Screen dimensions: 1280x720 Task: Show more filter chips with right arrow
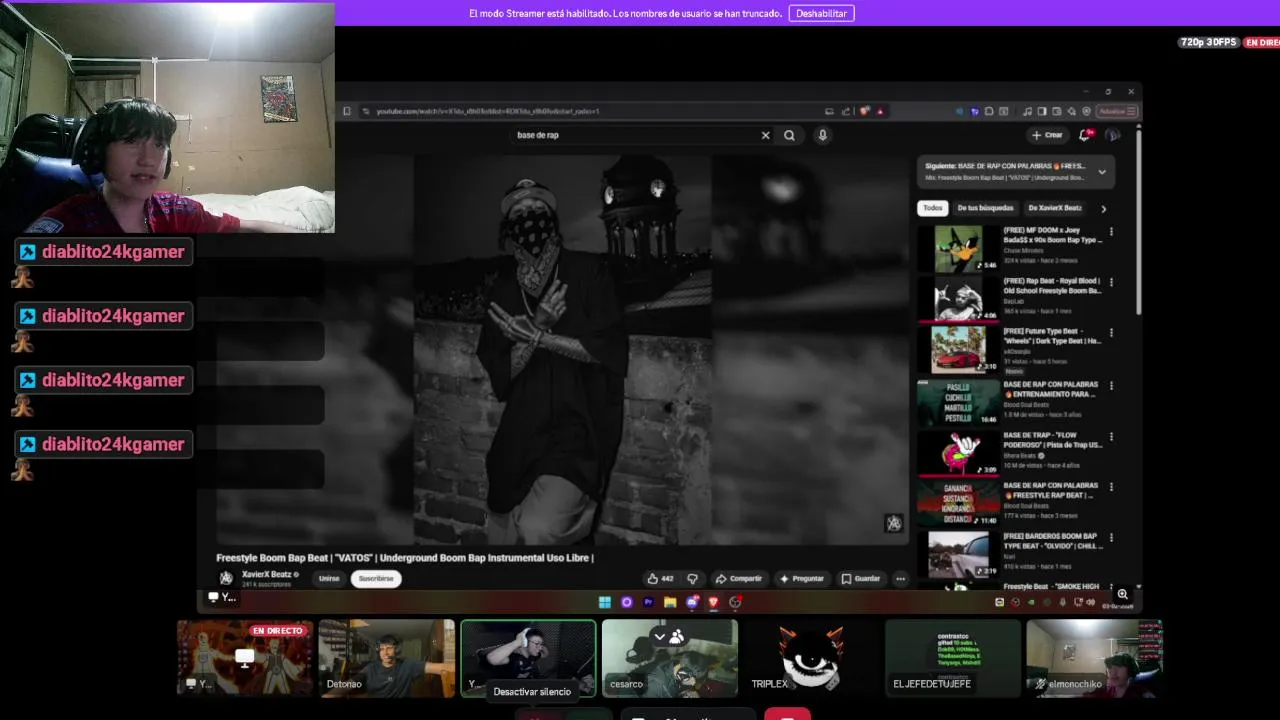pos(1103,209)
